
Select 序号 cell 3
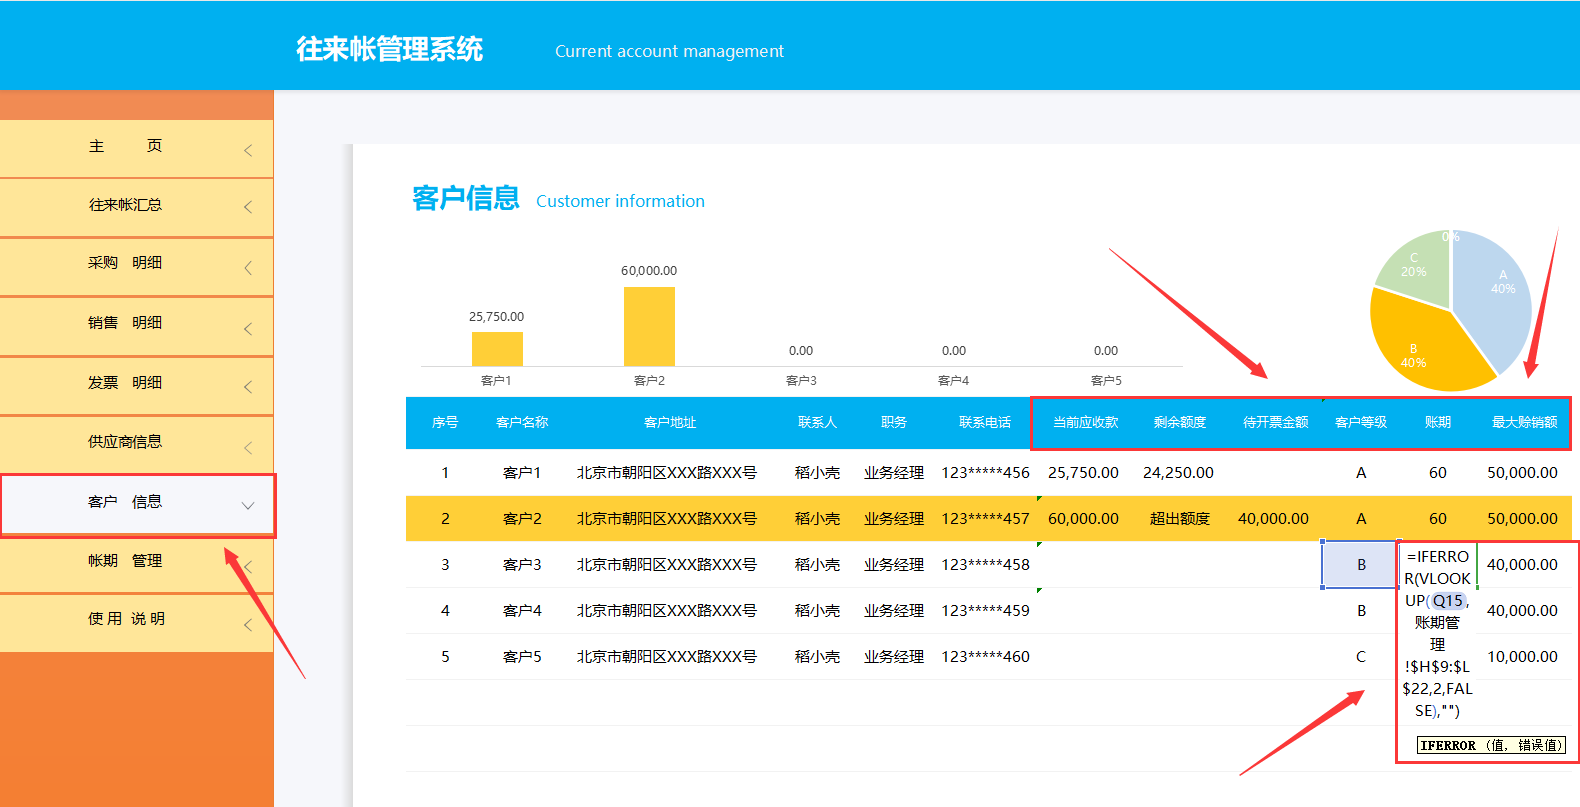click(x=445, y=564)
